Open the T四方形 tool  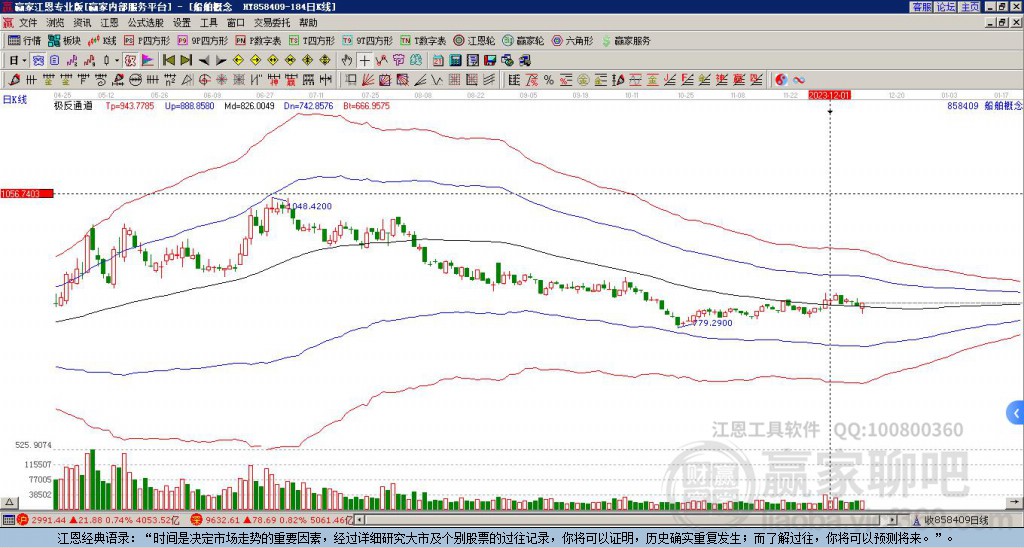[312, 40]
